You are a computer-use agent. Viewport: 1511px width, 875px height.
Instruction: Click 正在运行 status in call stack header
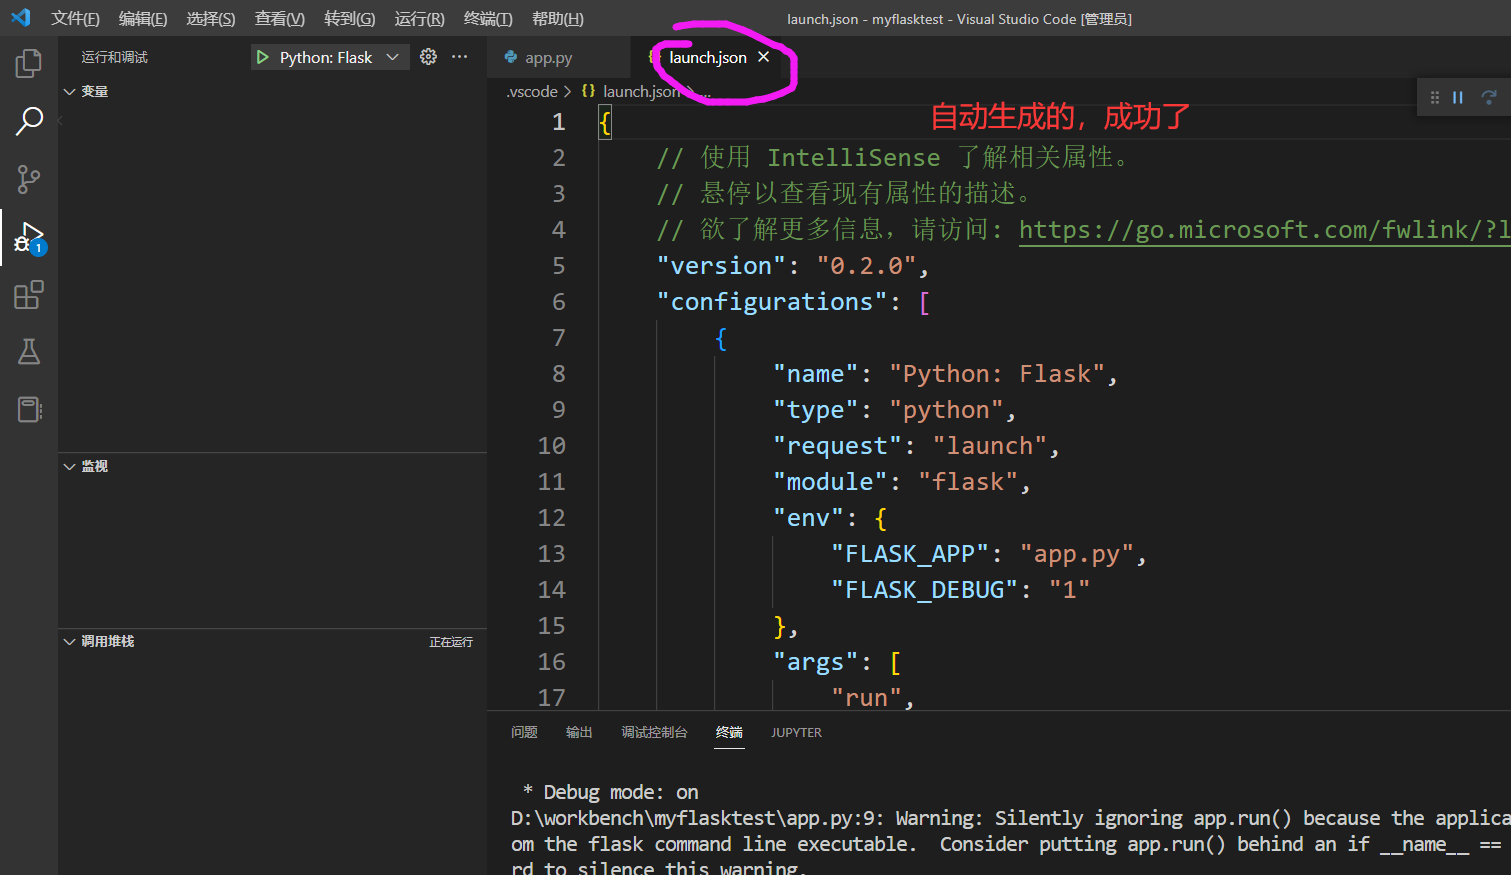[x=451, y=642]
